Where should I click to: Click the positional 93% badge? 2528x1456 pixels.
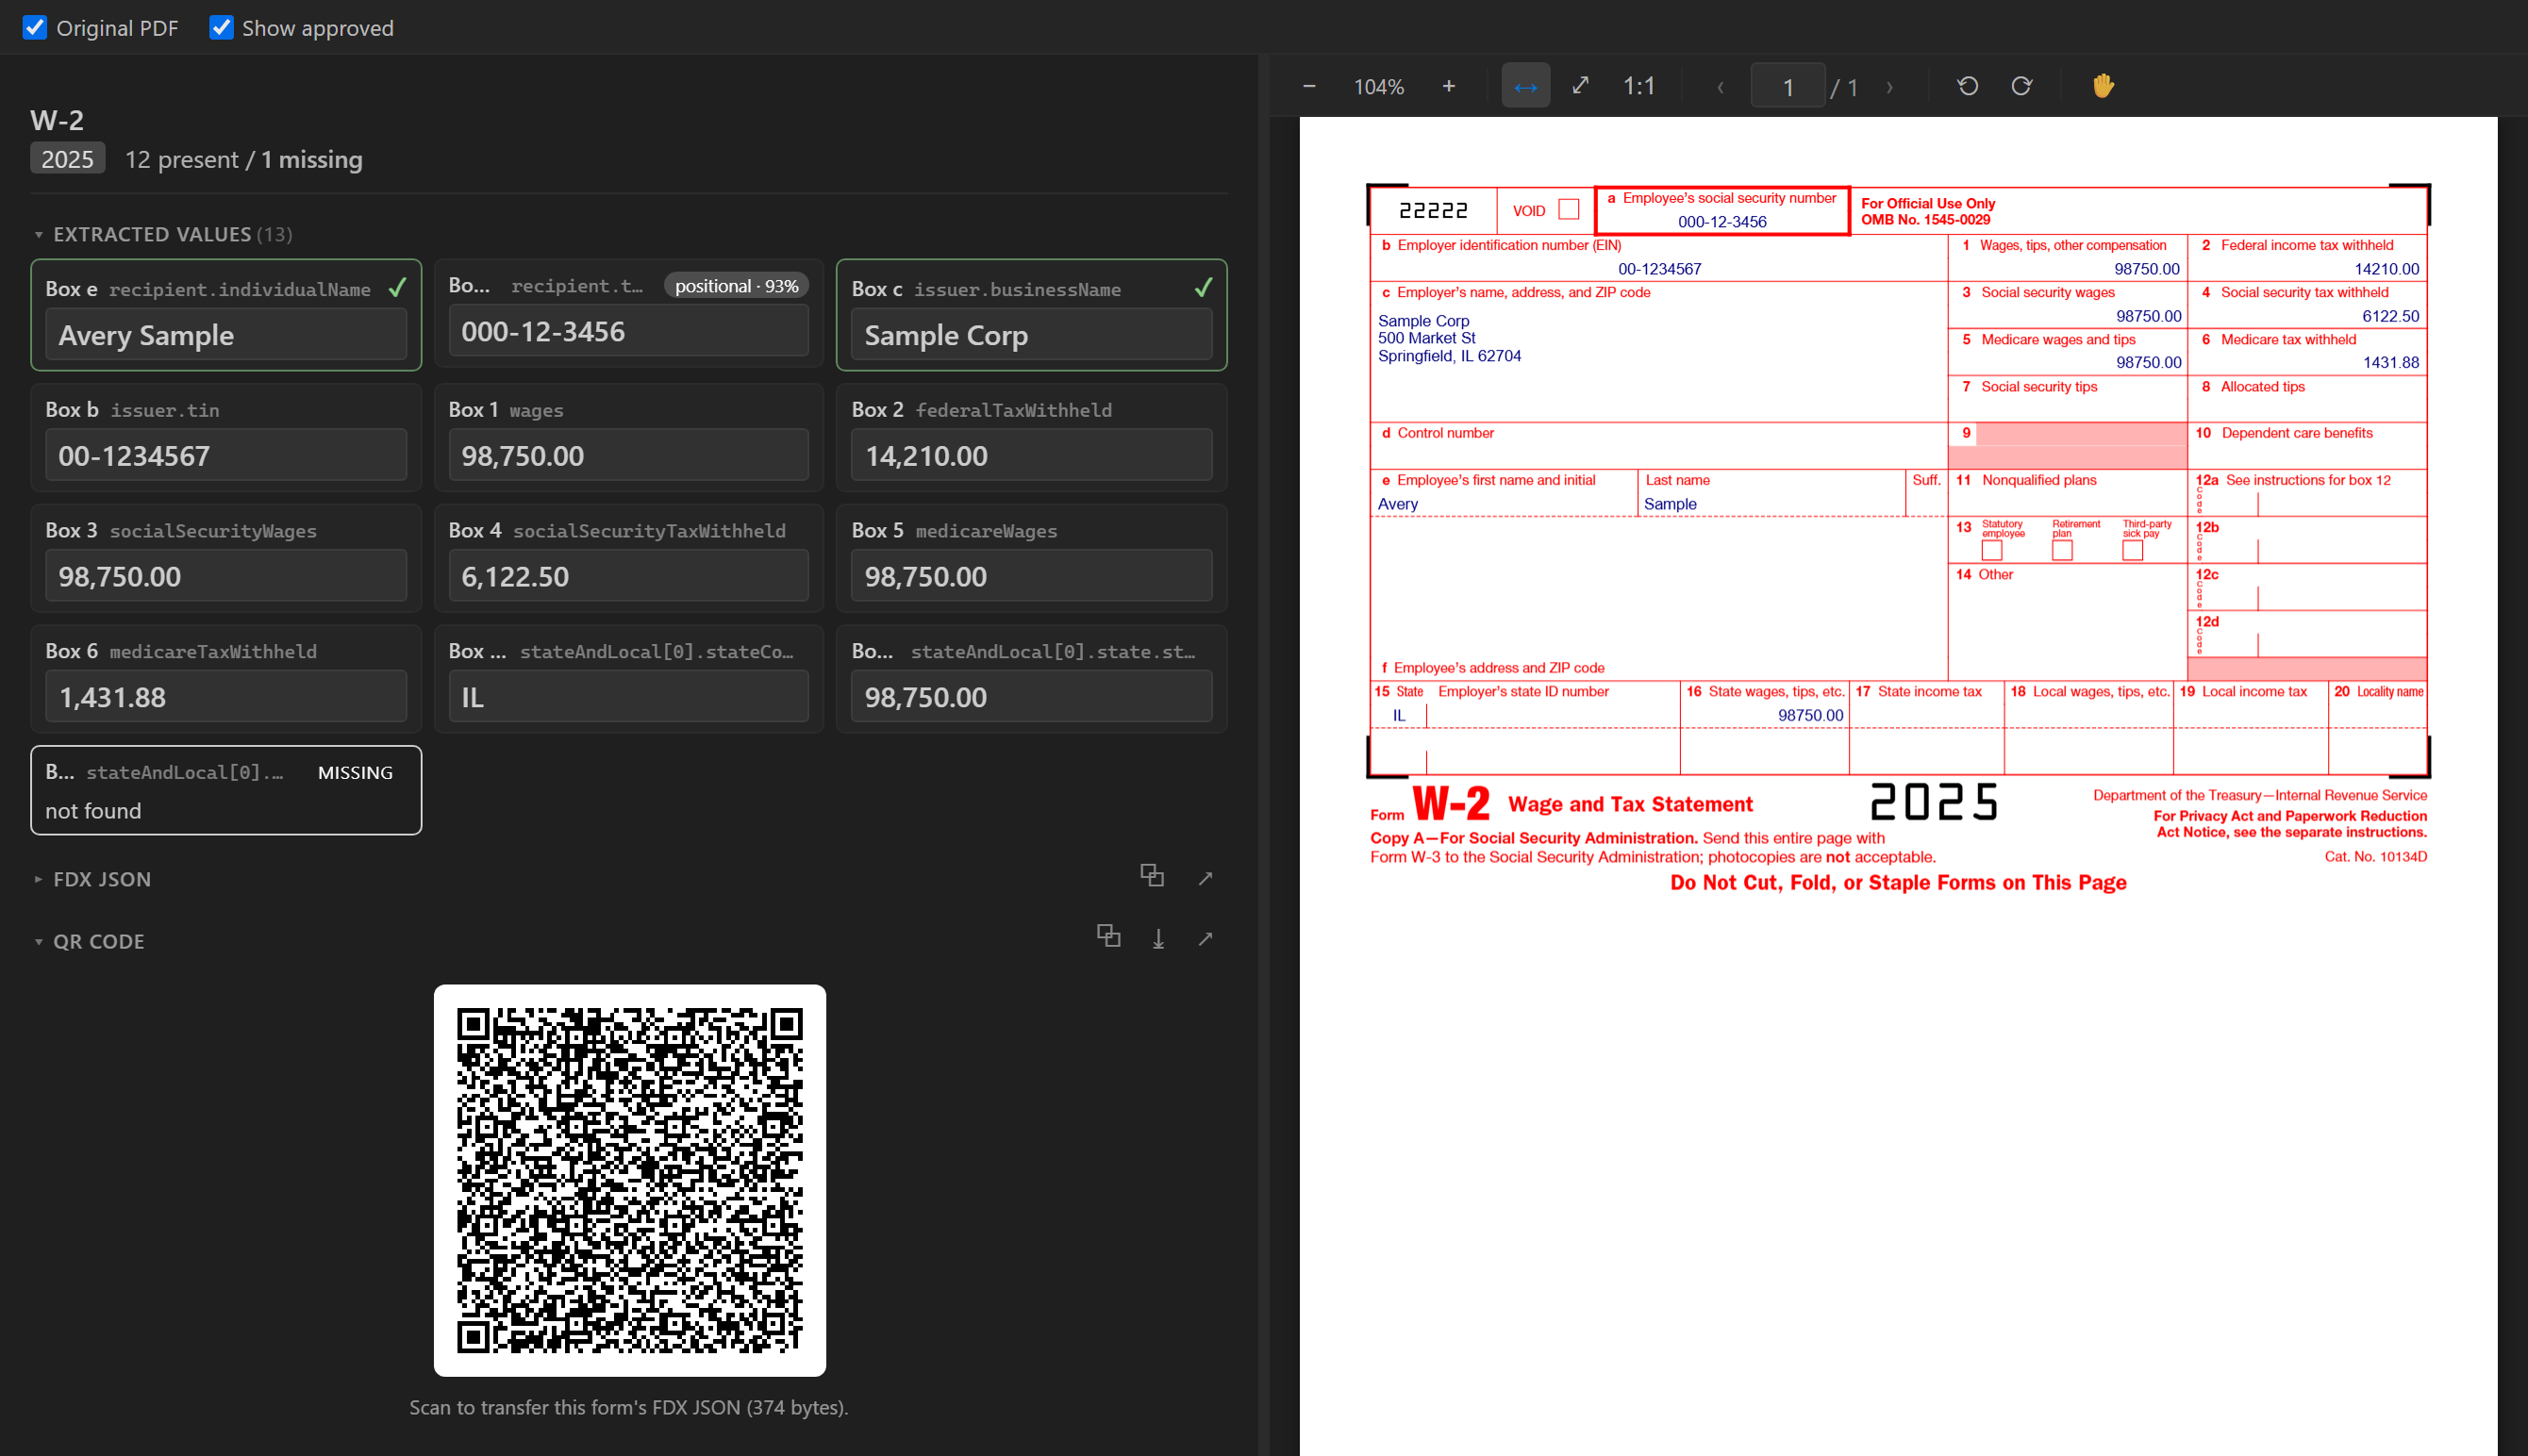click(736, 286)
